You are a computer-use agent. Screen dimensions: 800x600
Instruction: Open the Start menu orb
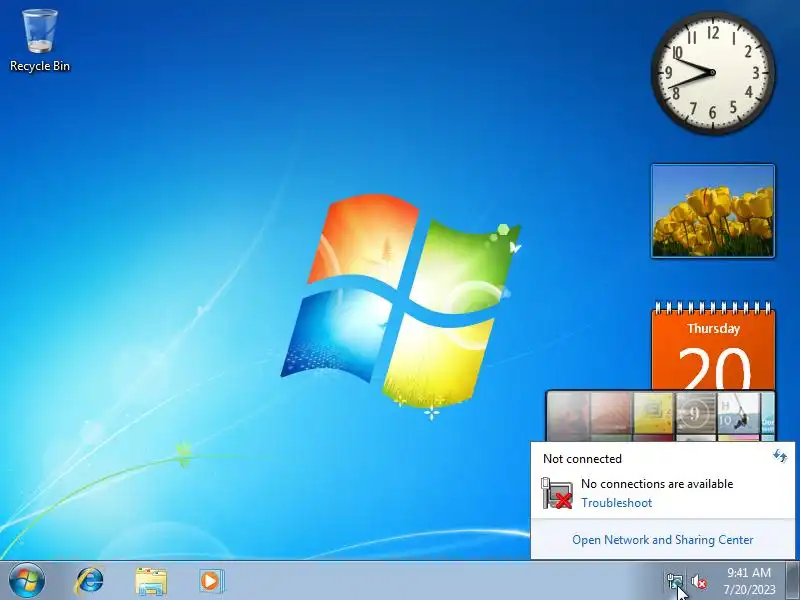click(27, 581)
